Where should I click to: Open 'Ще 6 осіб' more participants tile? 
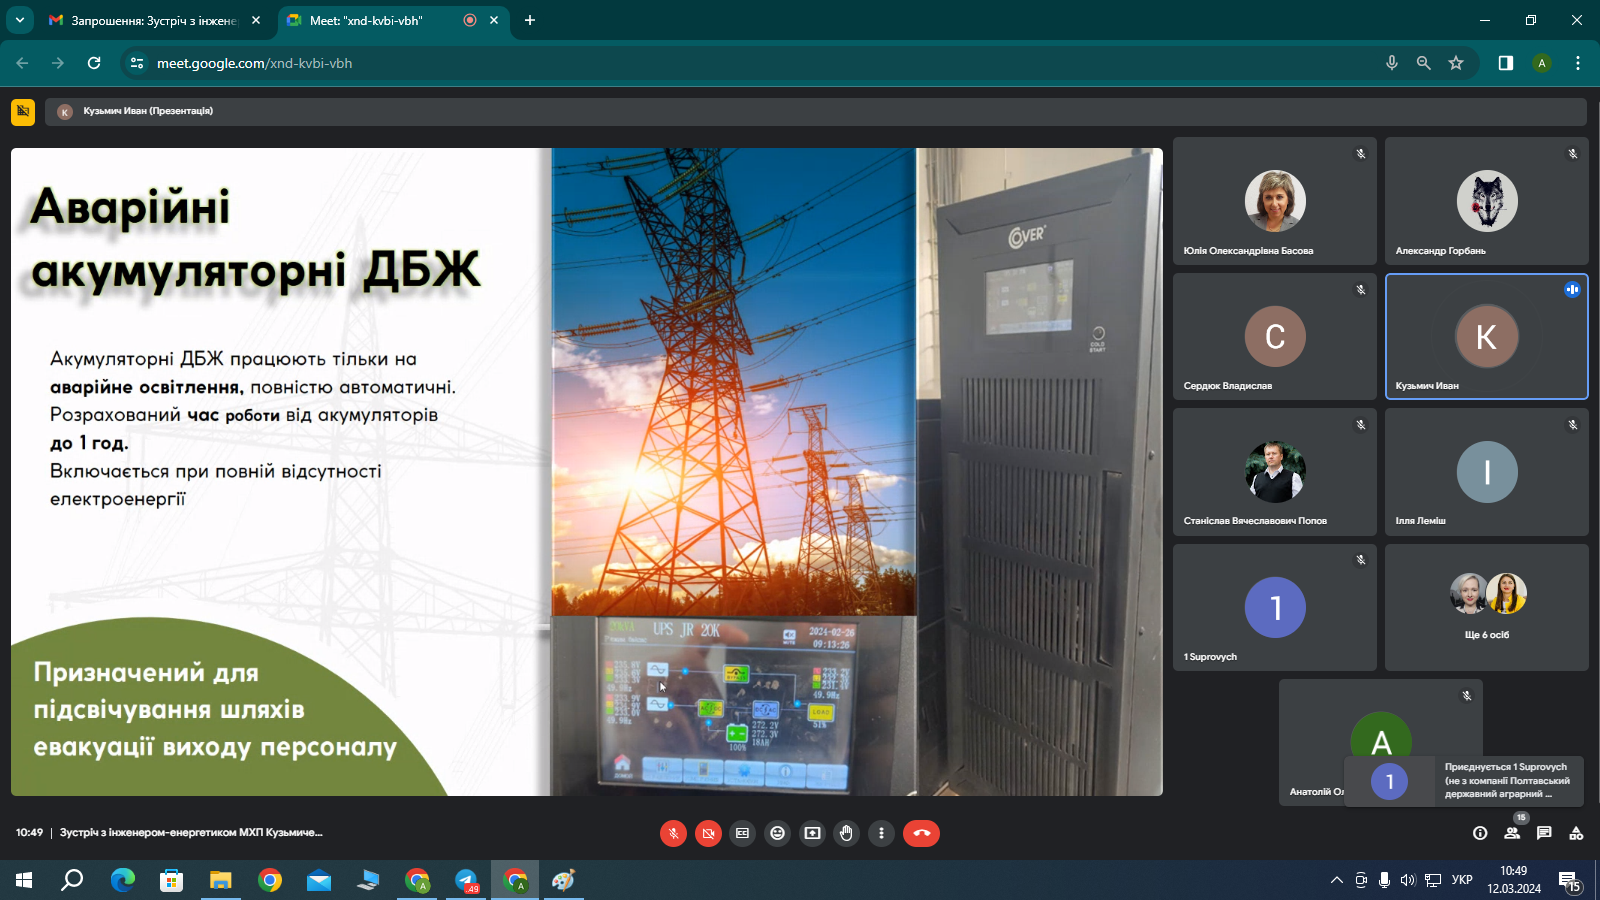pos(1487,607)
